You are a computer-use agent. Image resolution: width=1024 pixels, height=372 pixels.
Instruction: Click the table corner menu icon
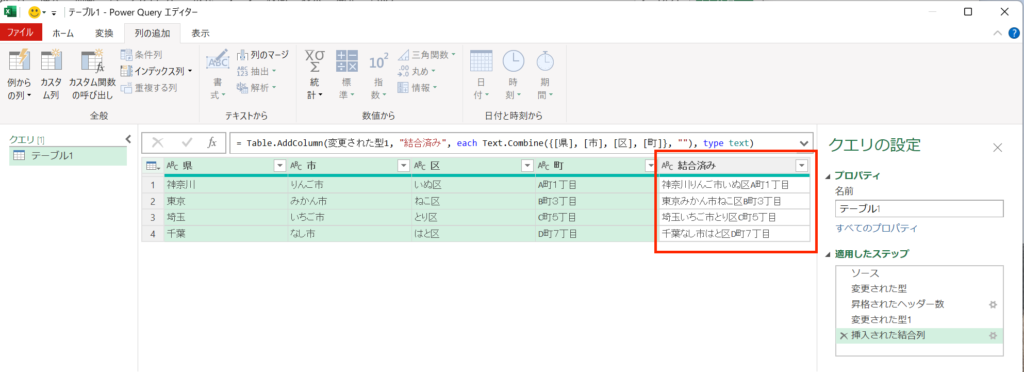[x=152, y=166]
